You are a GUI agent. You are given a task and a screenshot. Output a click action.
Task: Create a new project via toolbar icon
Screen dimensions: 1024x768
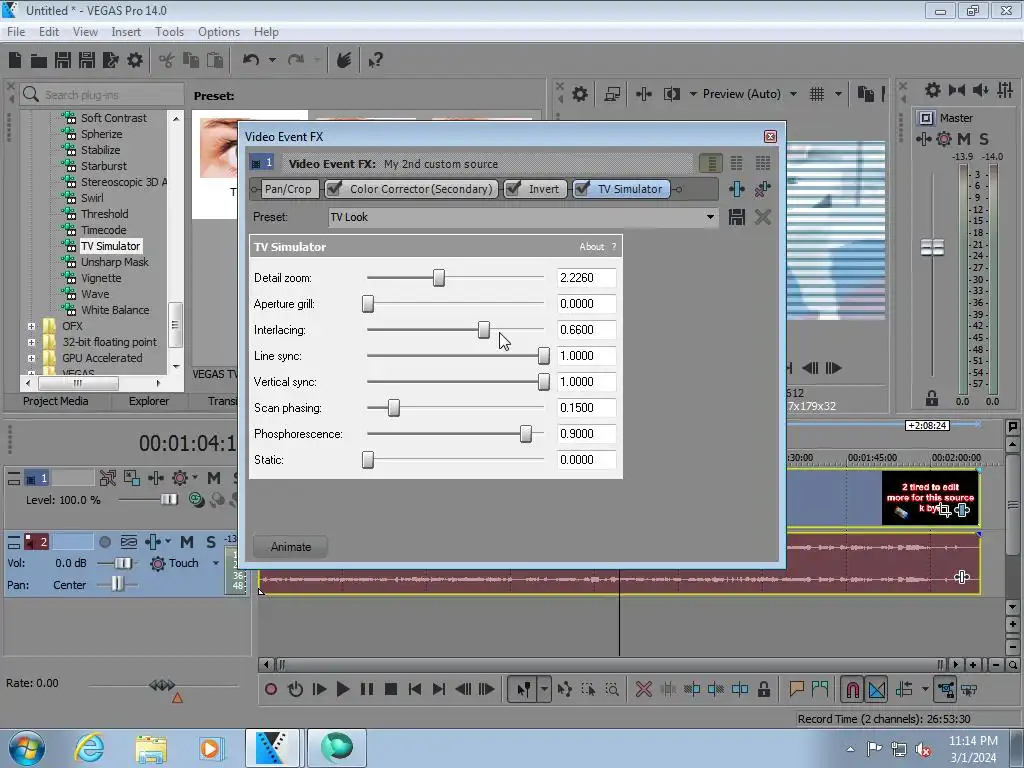click(15, 60)
